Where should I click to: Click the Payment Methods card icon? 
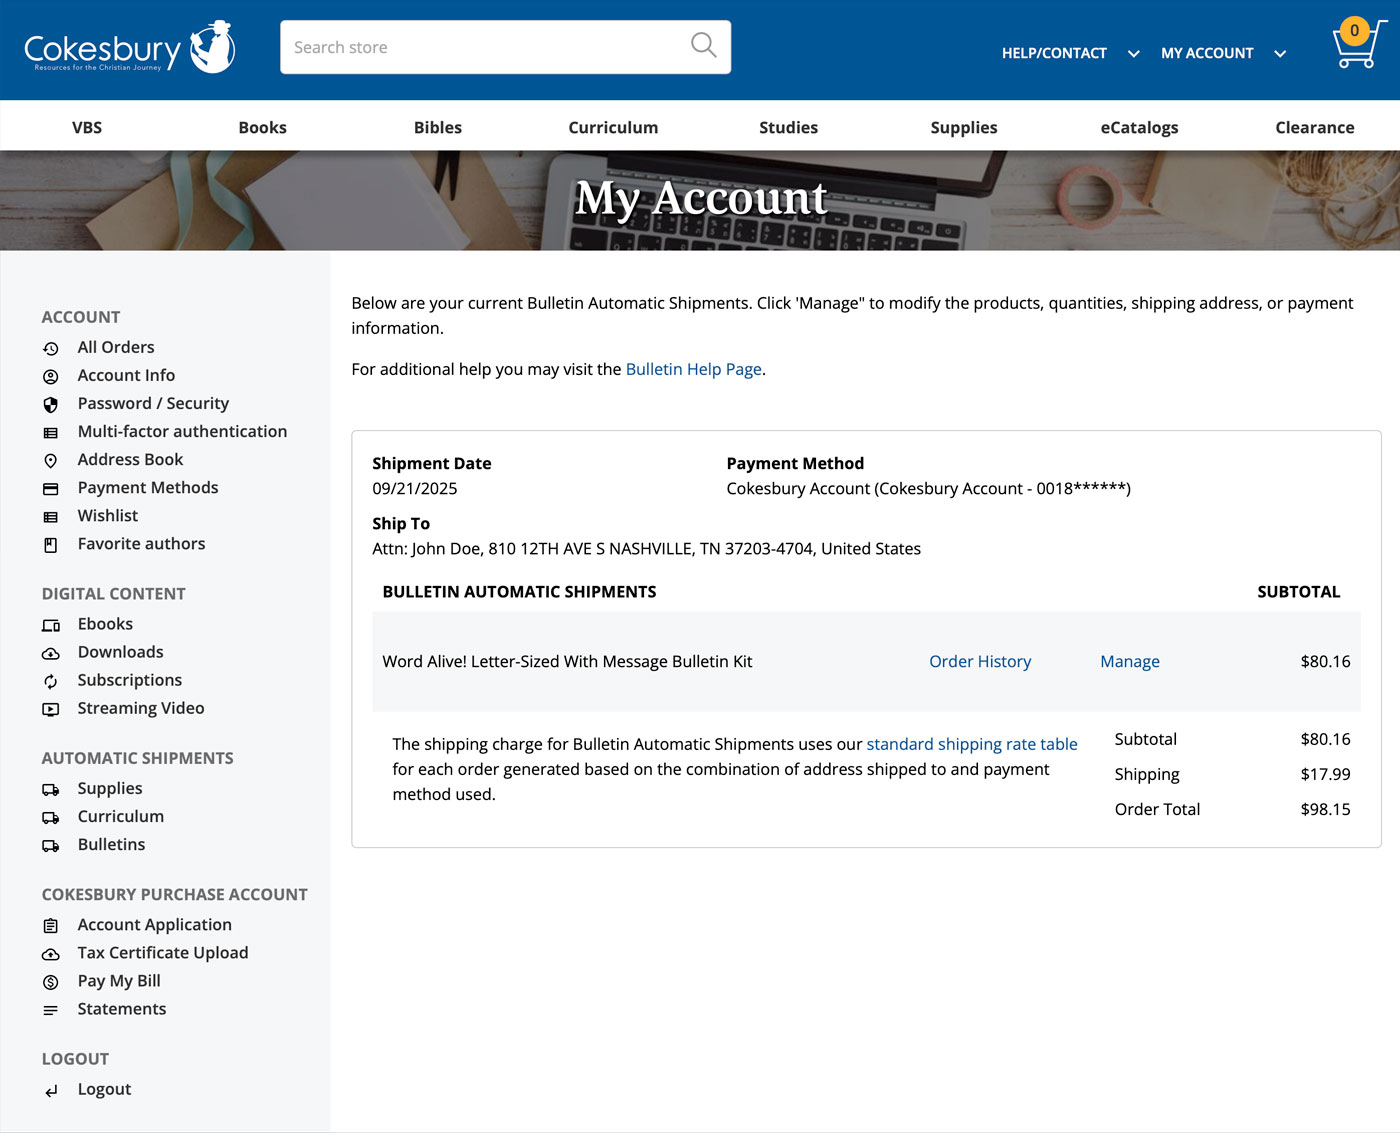pos(51,489)
